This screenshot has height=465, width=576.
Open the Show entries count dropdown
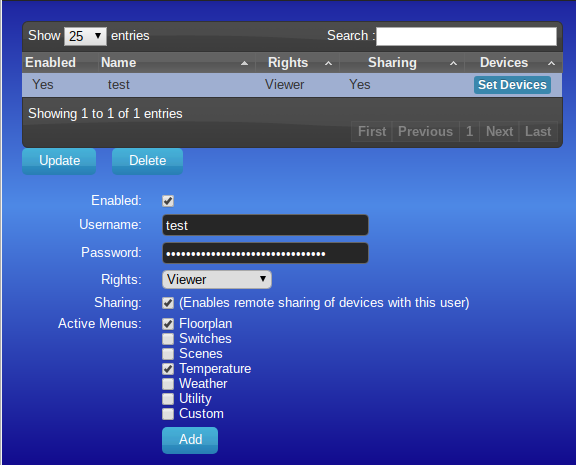[85, 36]
